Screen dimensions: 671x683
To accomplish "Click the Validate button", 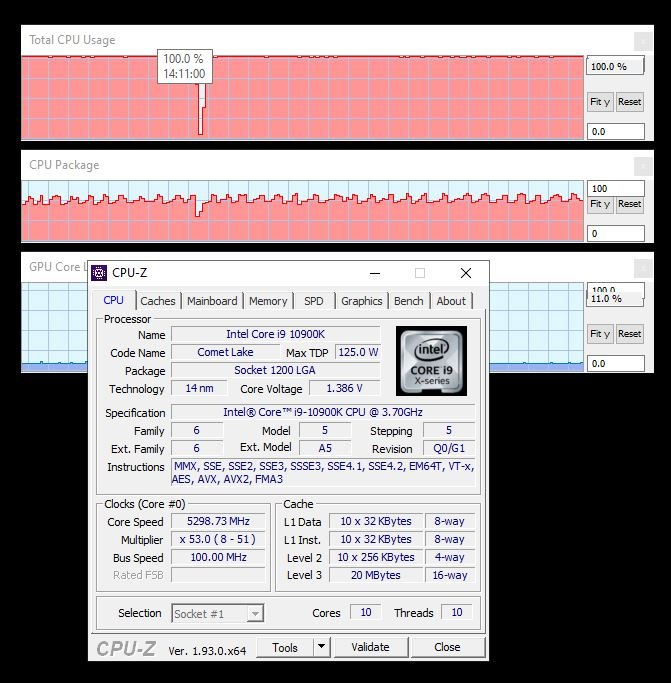I will (370, 647).
